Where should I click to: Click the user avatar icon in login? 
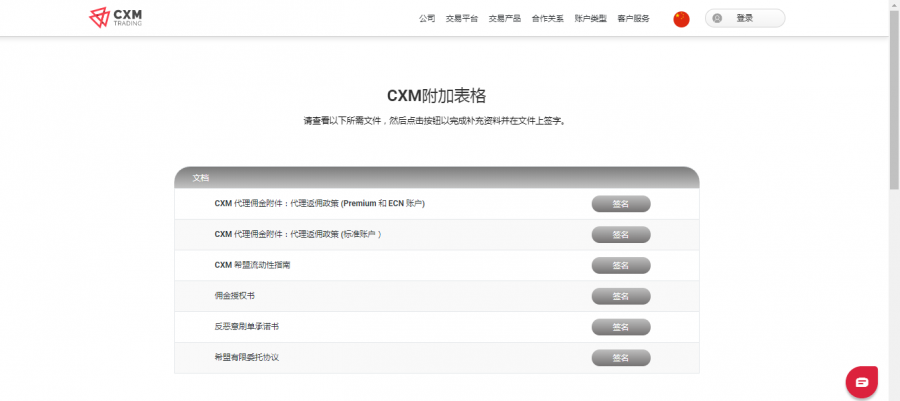(717, 18)
